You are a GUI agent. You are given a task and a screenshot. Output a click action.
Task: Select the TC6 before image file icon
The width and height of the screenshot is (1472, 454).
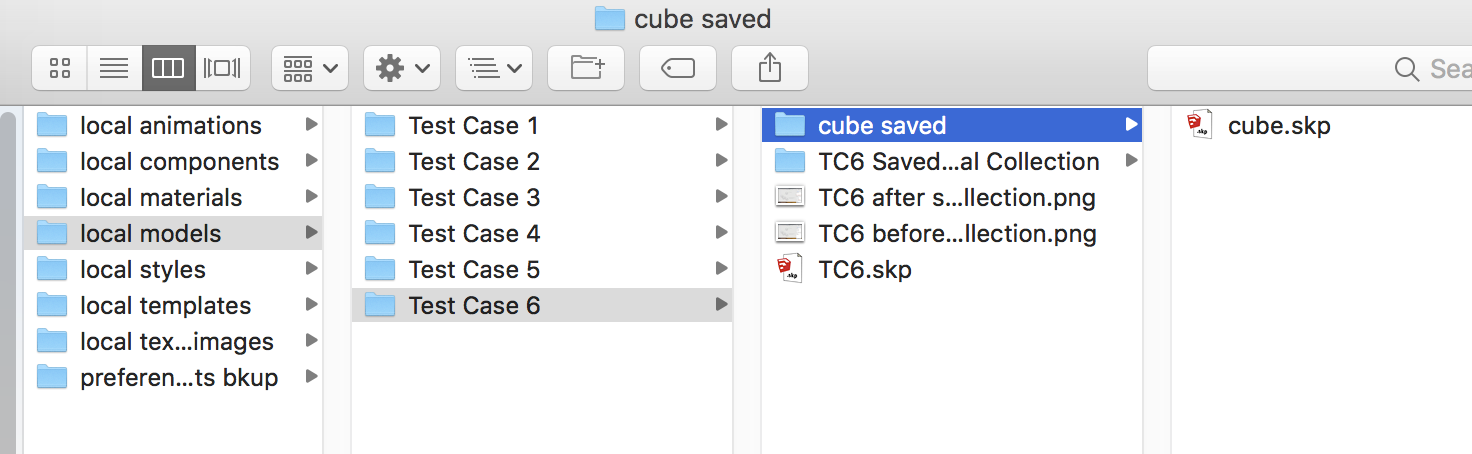tap(790, 233)
